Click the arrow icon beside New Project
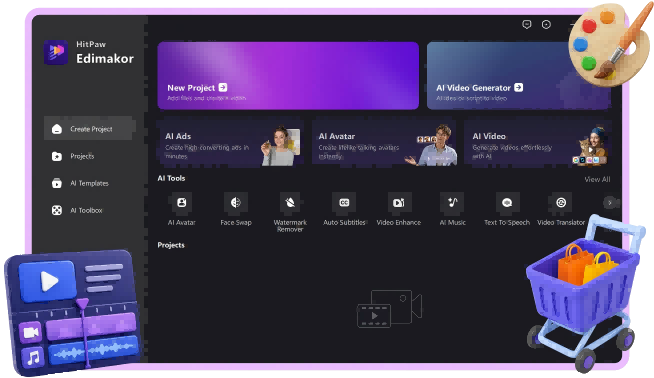Screen dimensions: 654x378 (223, 87)
